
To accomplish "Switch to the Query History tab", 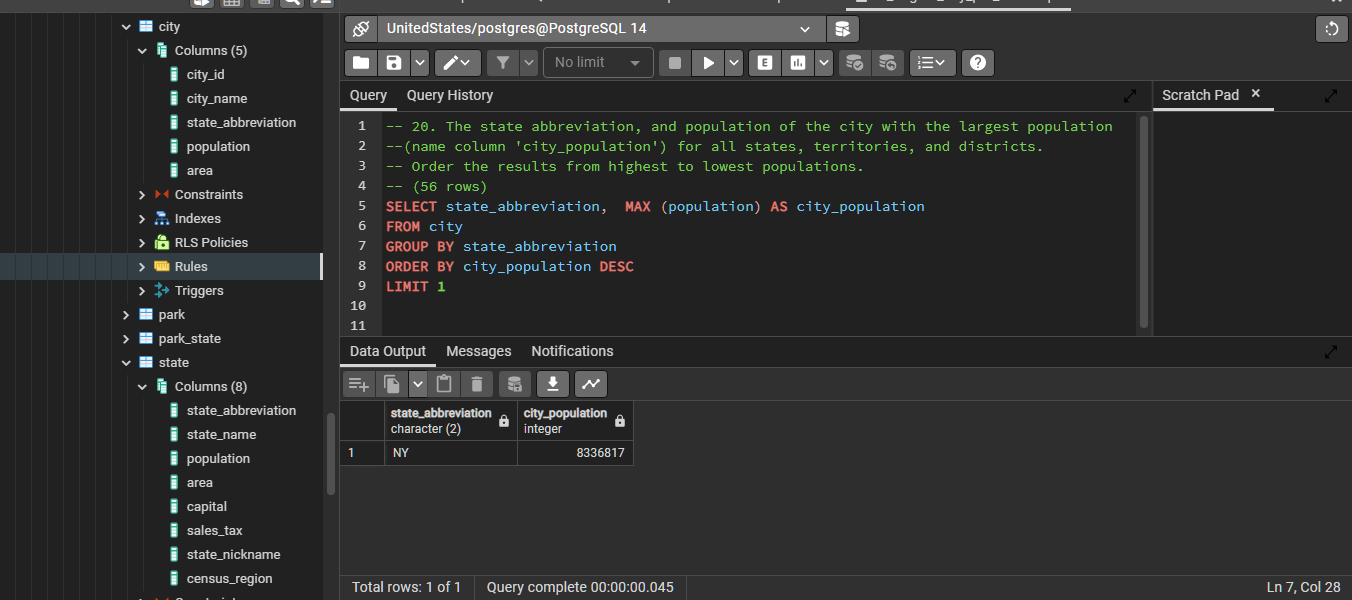I will (449, 95).
